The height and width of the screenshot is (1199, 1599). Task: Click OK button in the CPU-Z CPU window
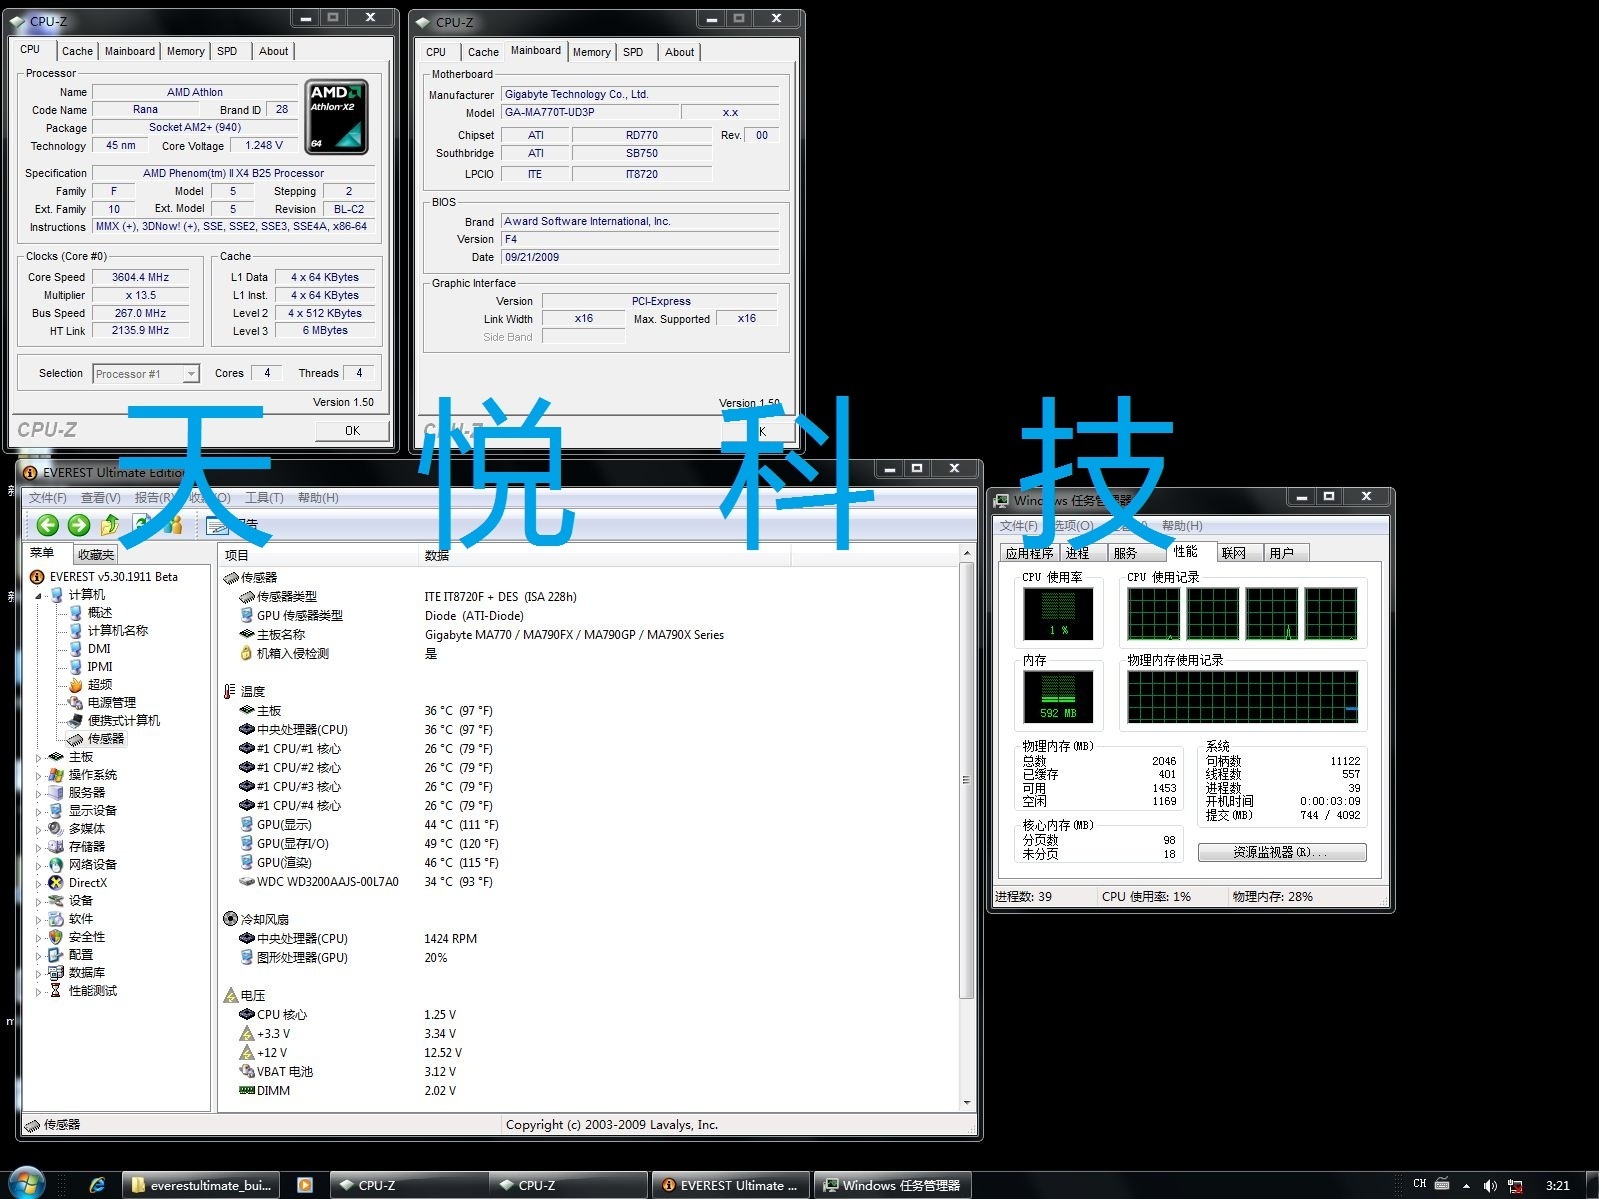coord(352,430)
